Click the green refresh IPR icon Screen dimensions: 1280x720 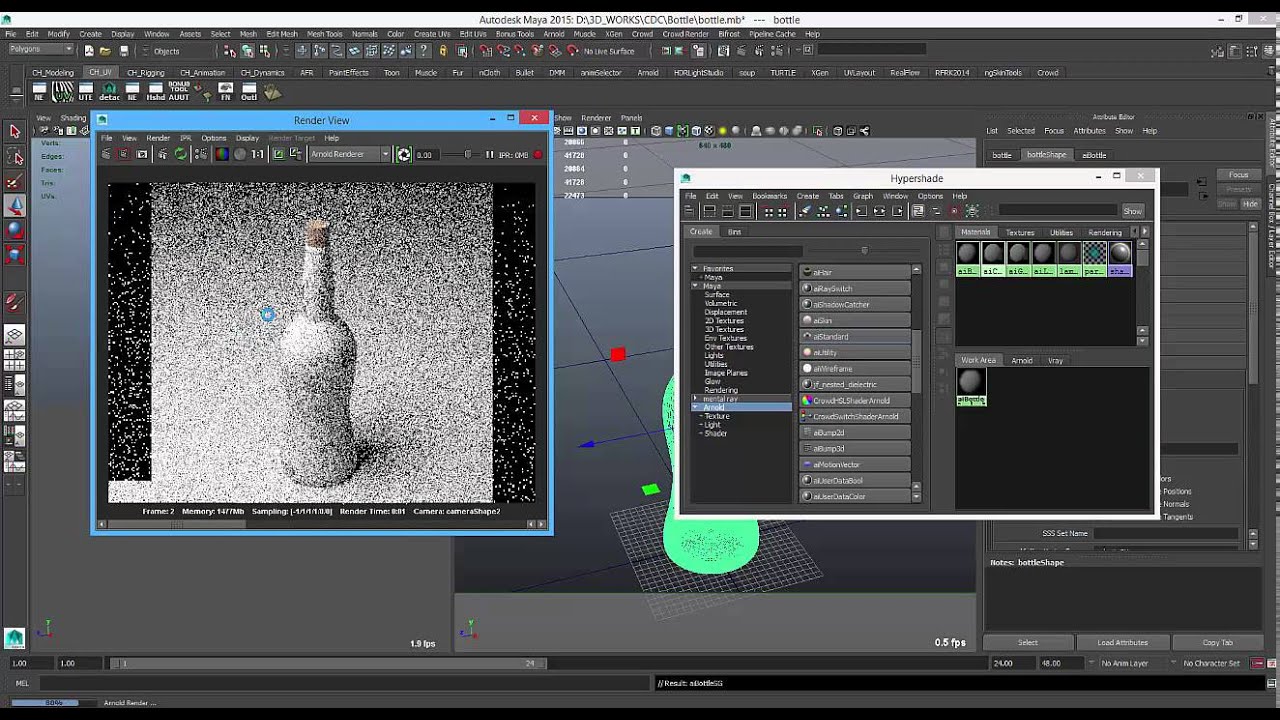(x=181, y=154)
